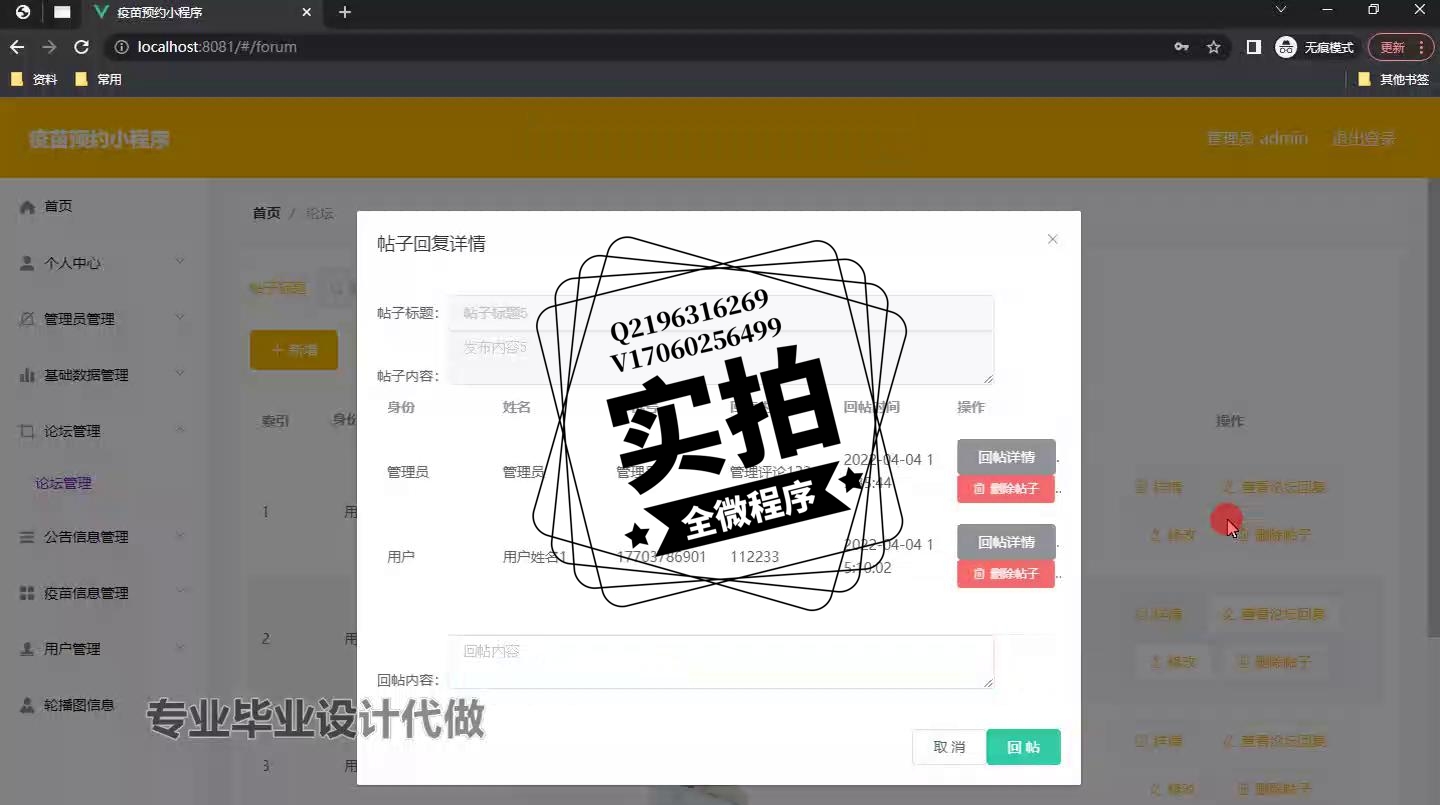Open the 常用 bookmarks folder
Image resolution: width=1440 pixels, height=805 pixels.
(98, 79)
